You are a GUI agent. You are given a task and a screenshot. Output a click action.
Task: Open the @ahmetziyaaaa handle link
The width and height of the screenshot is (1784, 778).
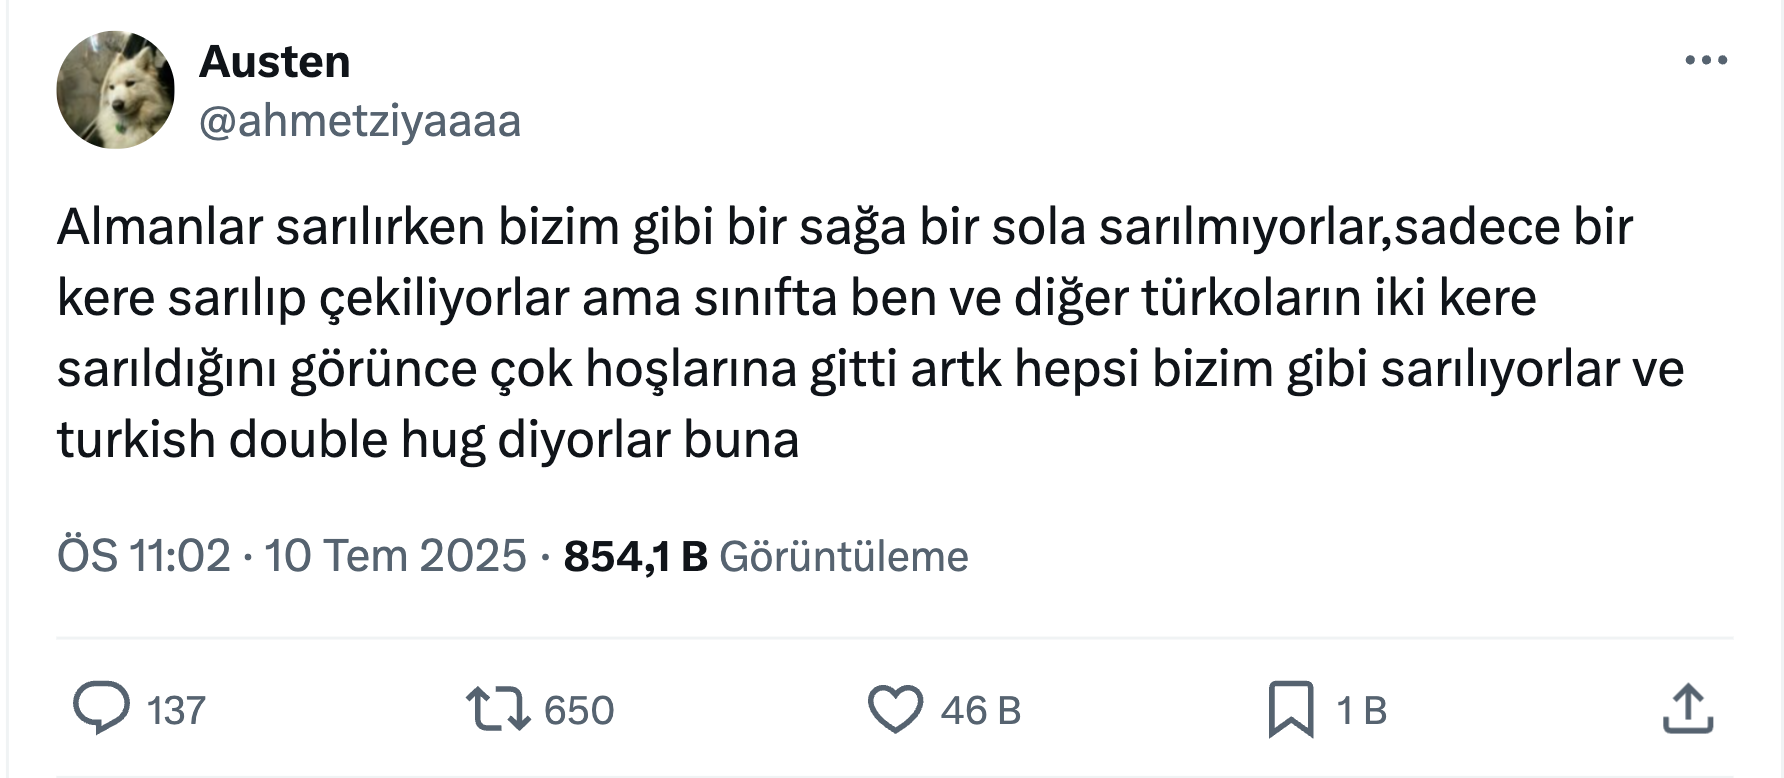pos(360,122)
